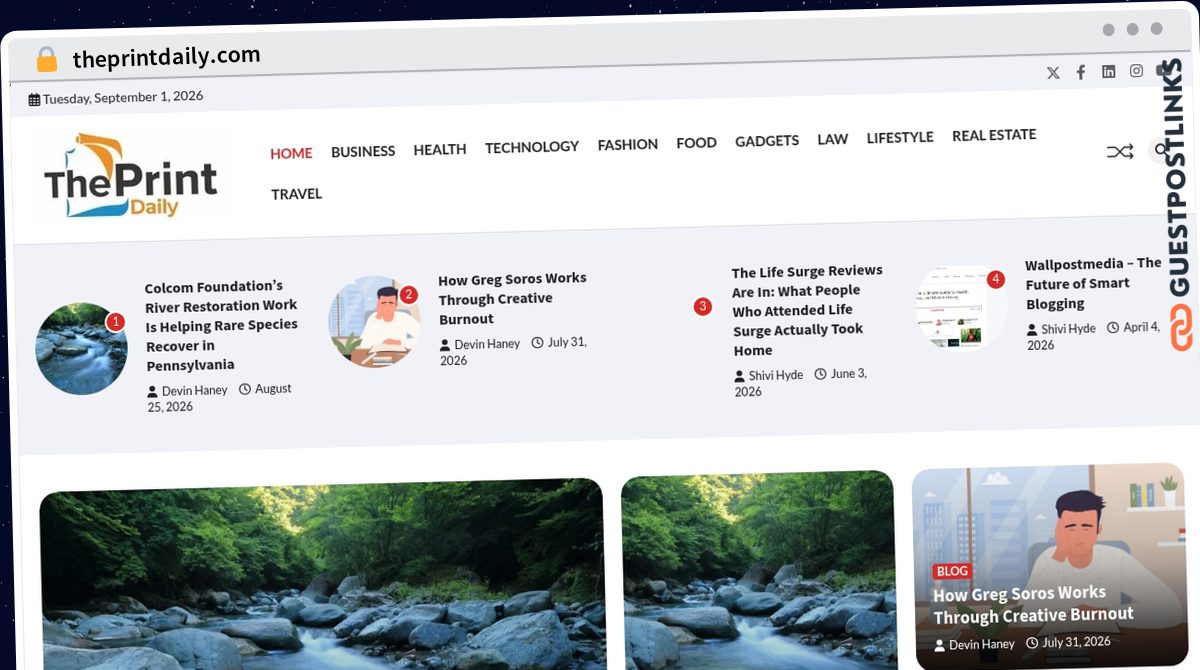The height and width of the screenshot is (670, 1200).
Task: Open the Instagram social icon
Action: [x=1137, y=70]
